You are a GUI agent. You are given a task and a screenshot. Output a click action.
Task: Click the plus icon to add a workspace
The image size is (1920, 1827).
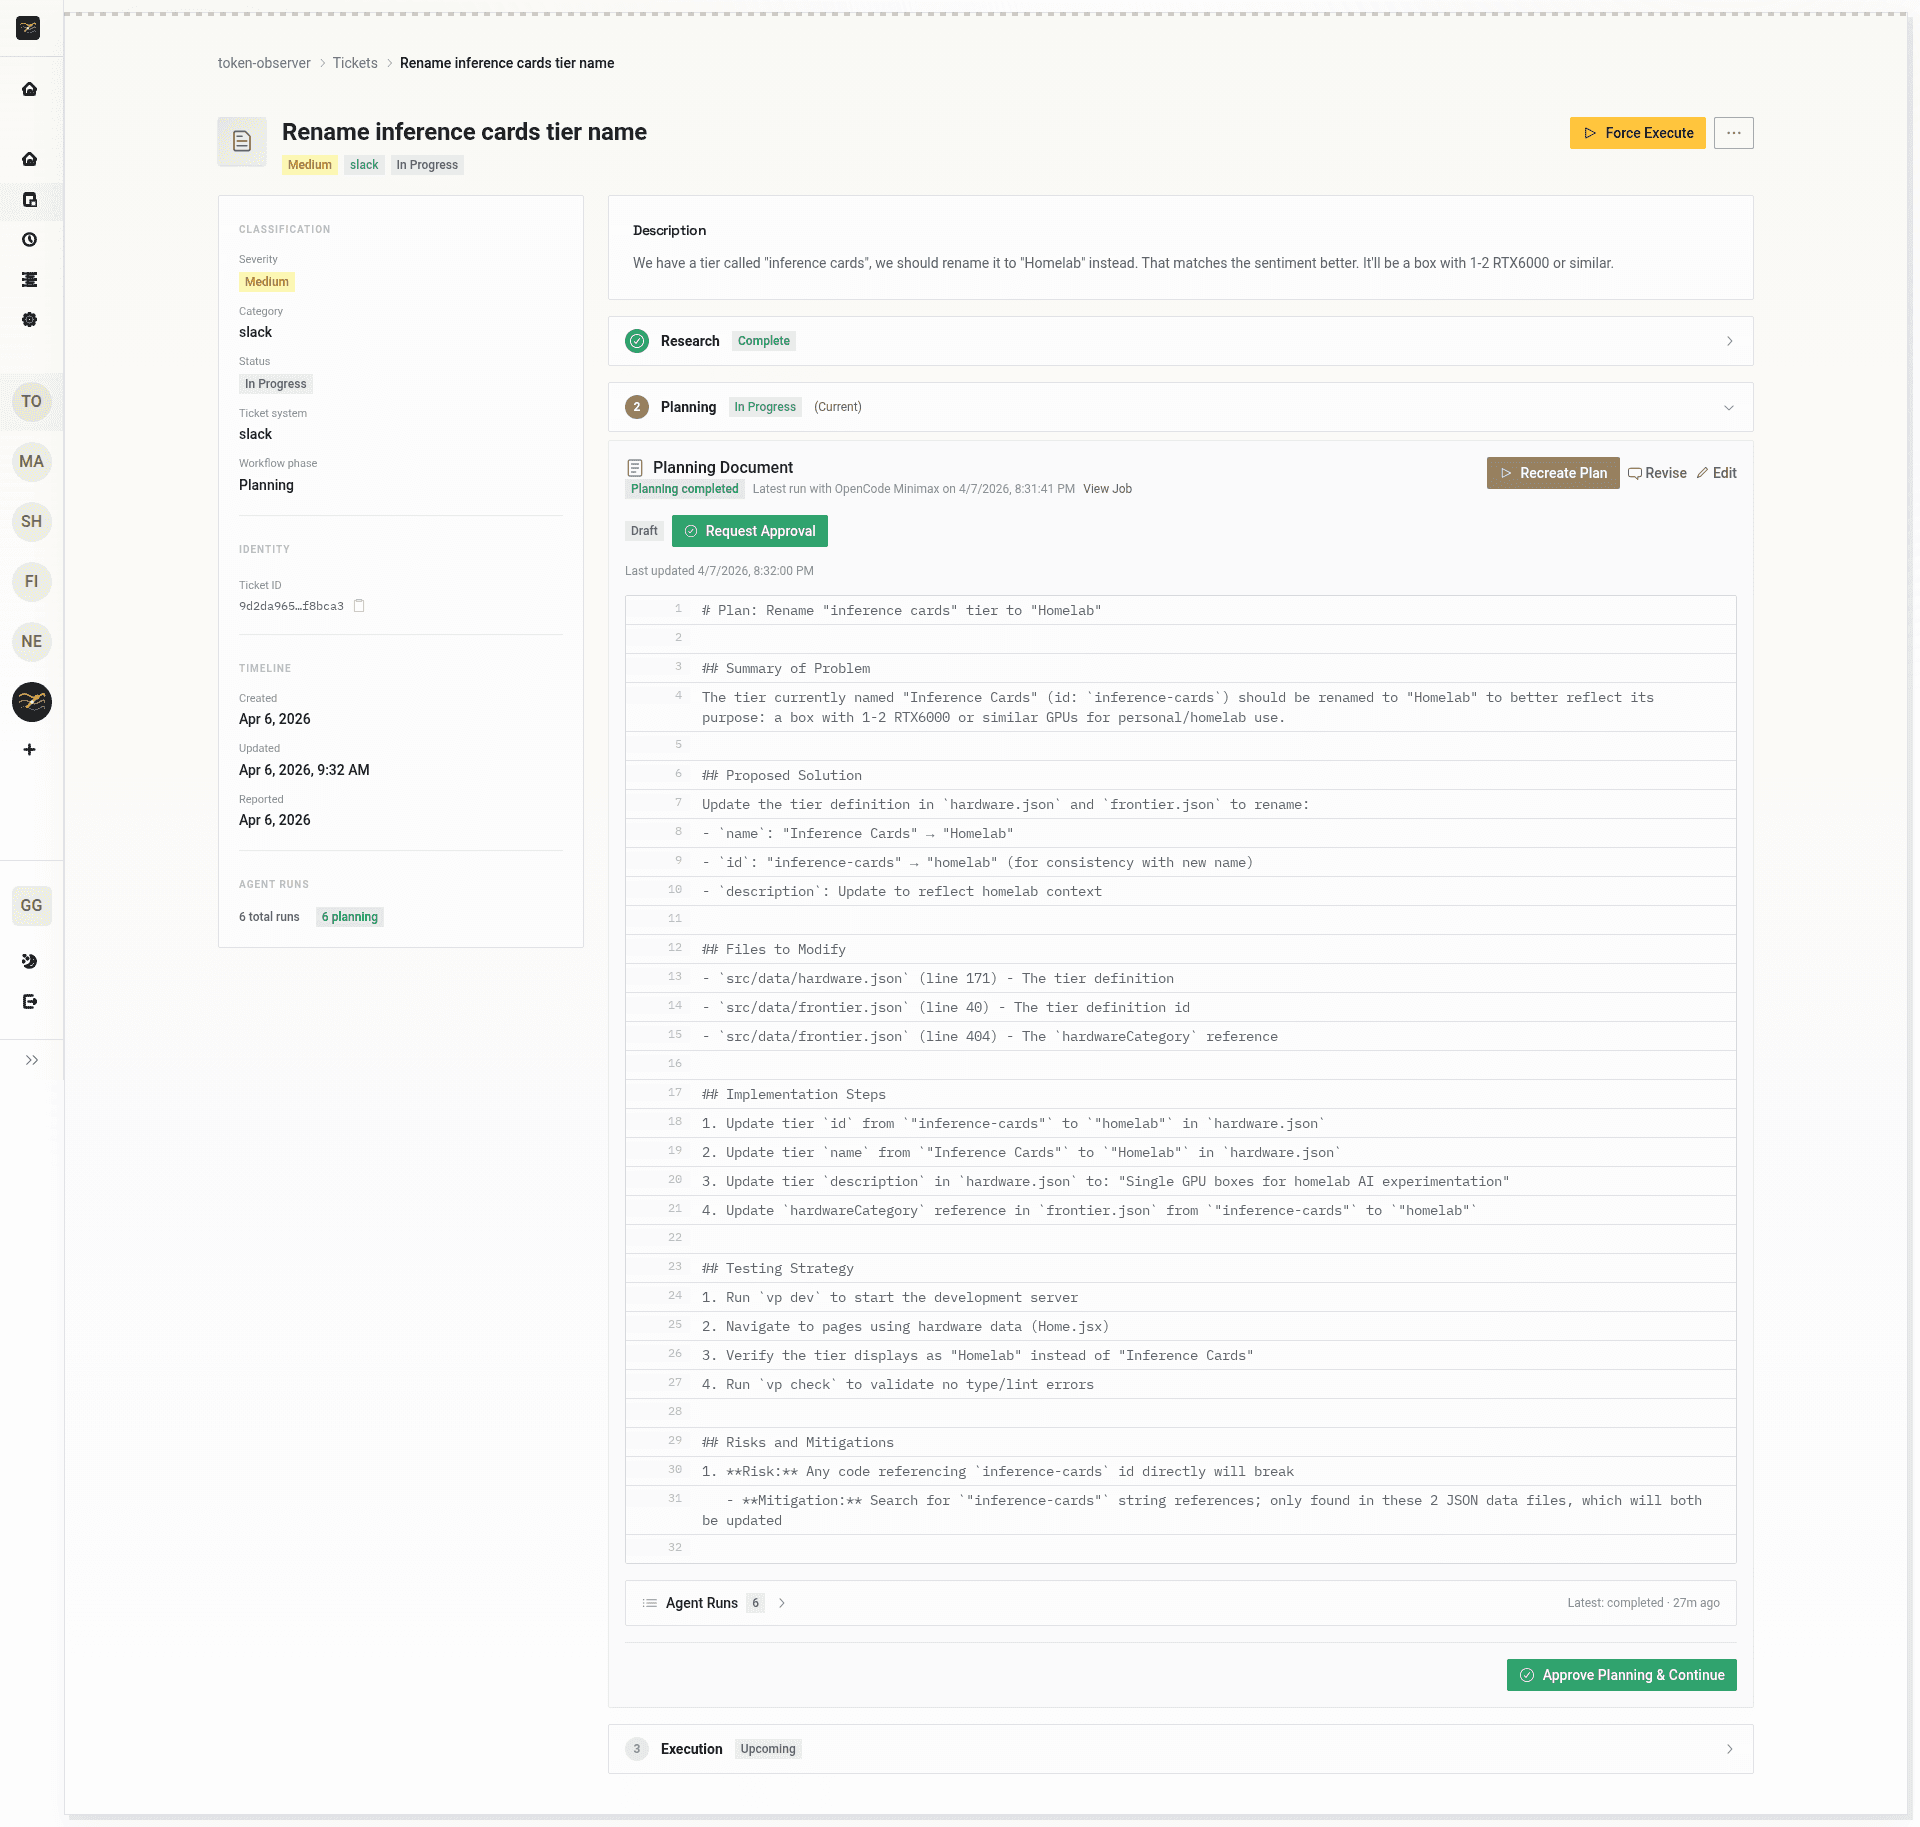30,750
